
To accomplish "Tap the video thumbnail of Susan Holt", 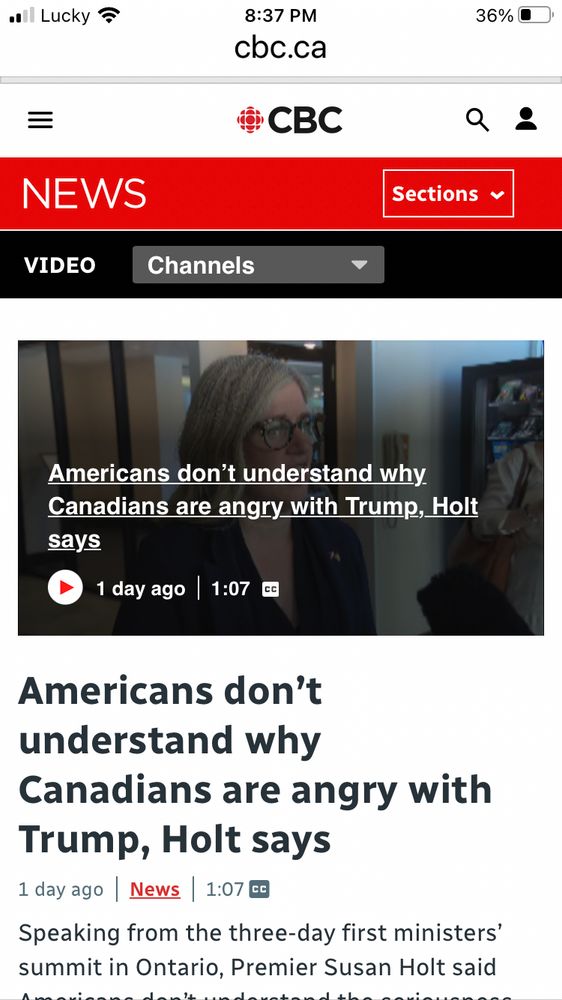I will pyautogui.click(x=281, y=488).
